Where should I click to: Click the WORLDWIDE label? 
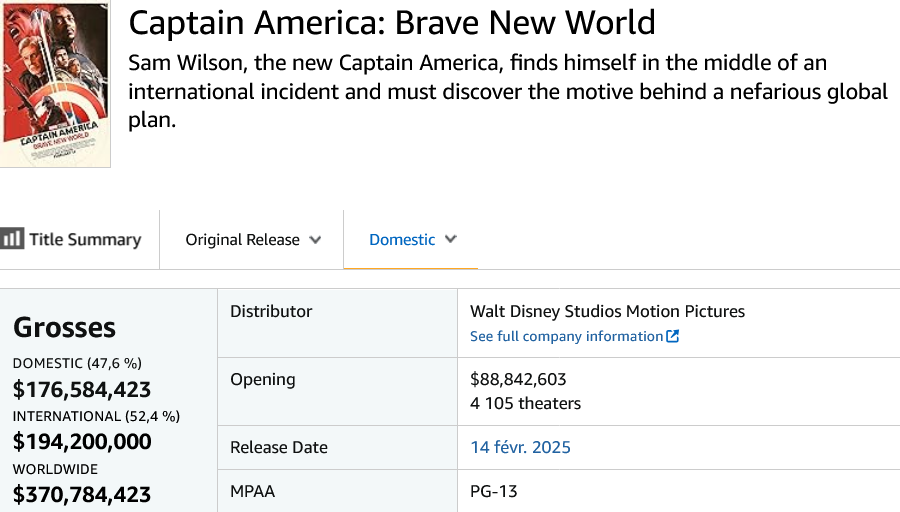pos(55,469)
